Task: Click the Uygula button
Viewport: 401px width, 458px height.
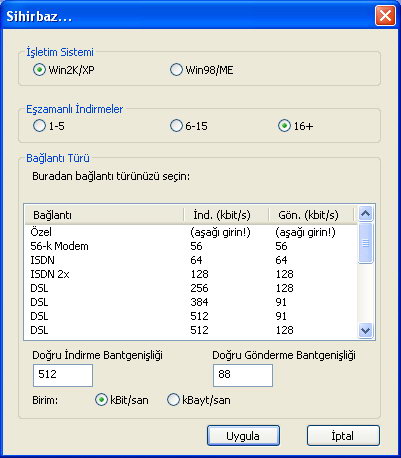Action: click(243, 435)
